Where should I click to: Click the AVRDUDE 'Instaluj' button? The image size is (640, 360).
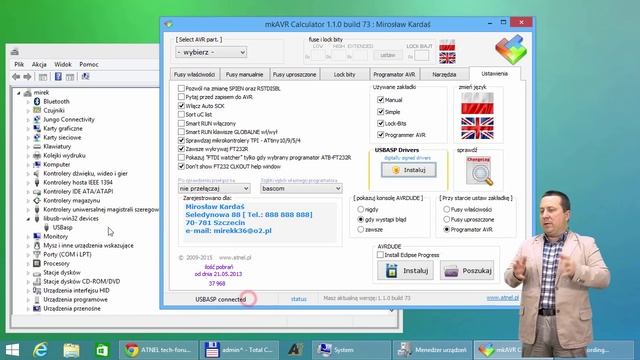pos(405,271)
